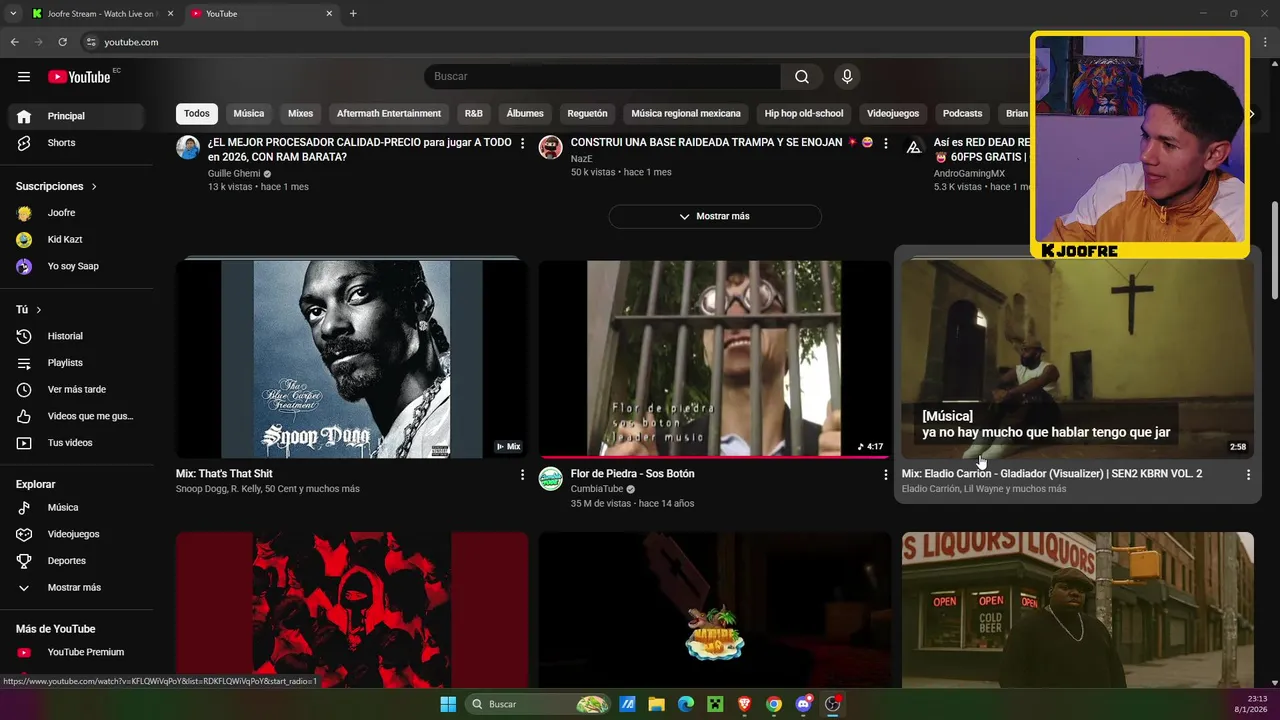Select the Música filter chip
This screenshot has width=1280, height=720.
pos(249,114)
